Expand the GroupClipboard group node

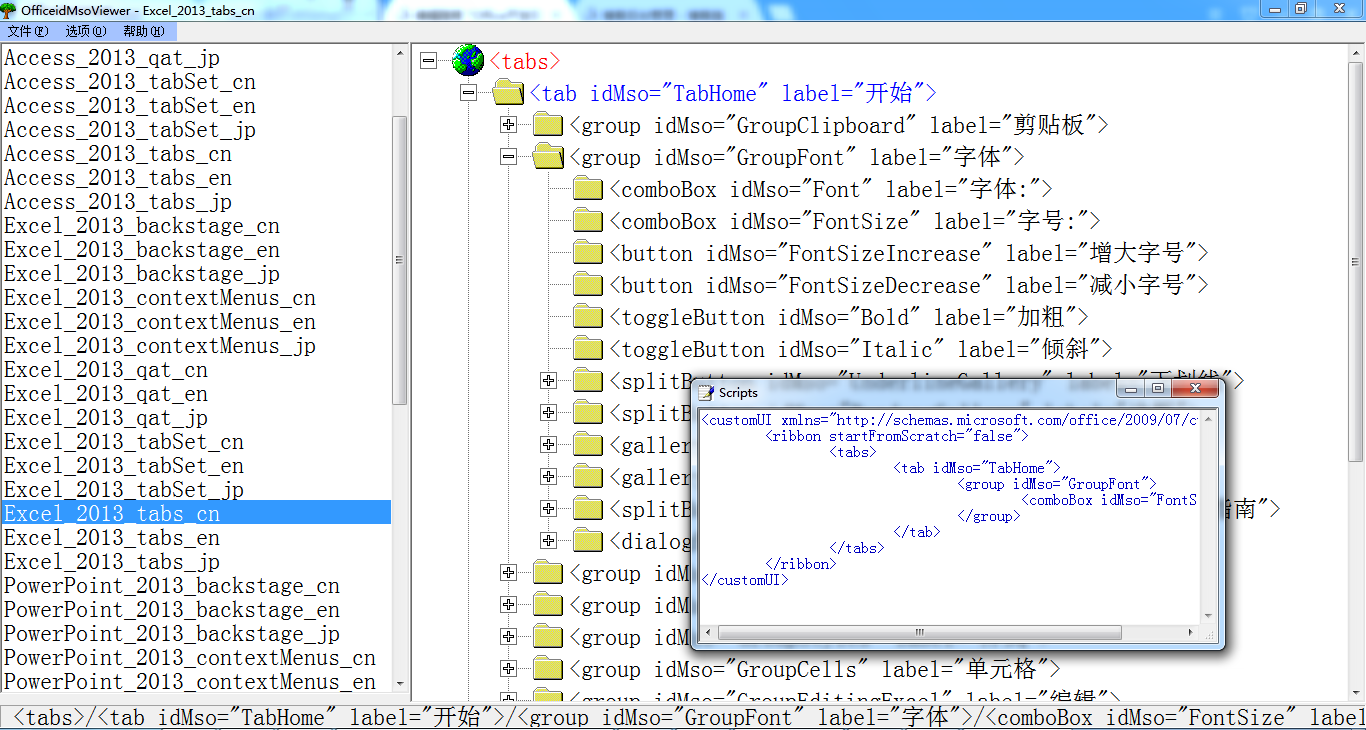pos(508,124)
